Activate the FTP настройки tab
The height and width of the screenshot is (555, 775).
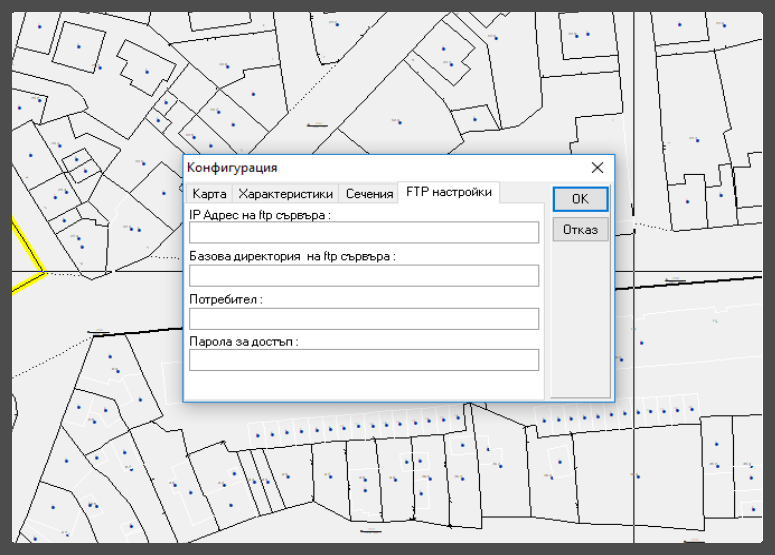pyautogui.click(x=448, y=192)
